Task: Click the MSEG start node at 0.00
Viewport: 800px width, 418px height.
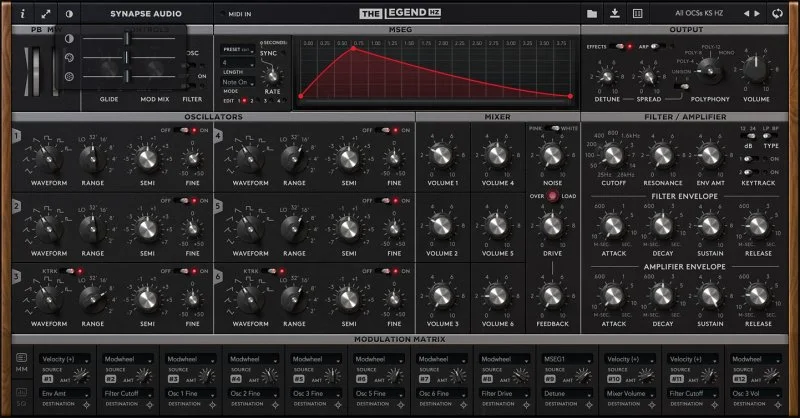Action: 301,96
